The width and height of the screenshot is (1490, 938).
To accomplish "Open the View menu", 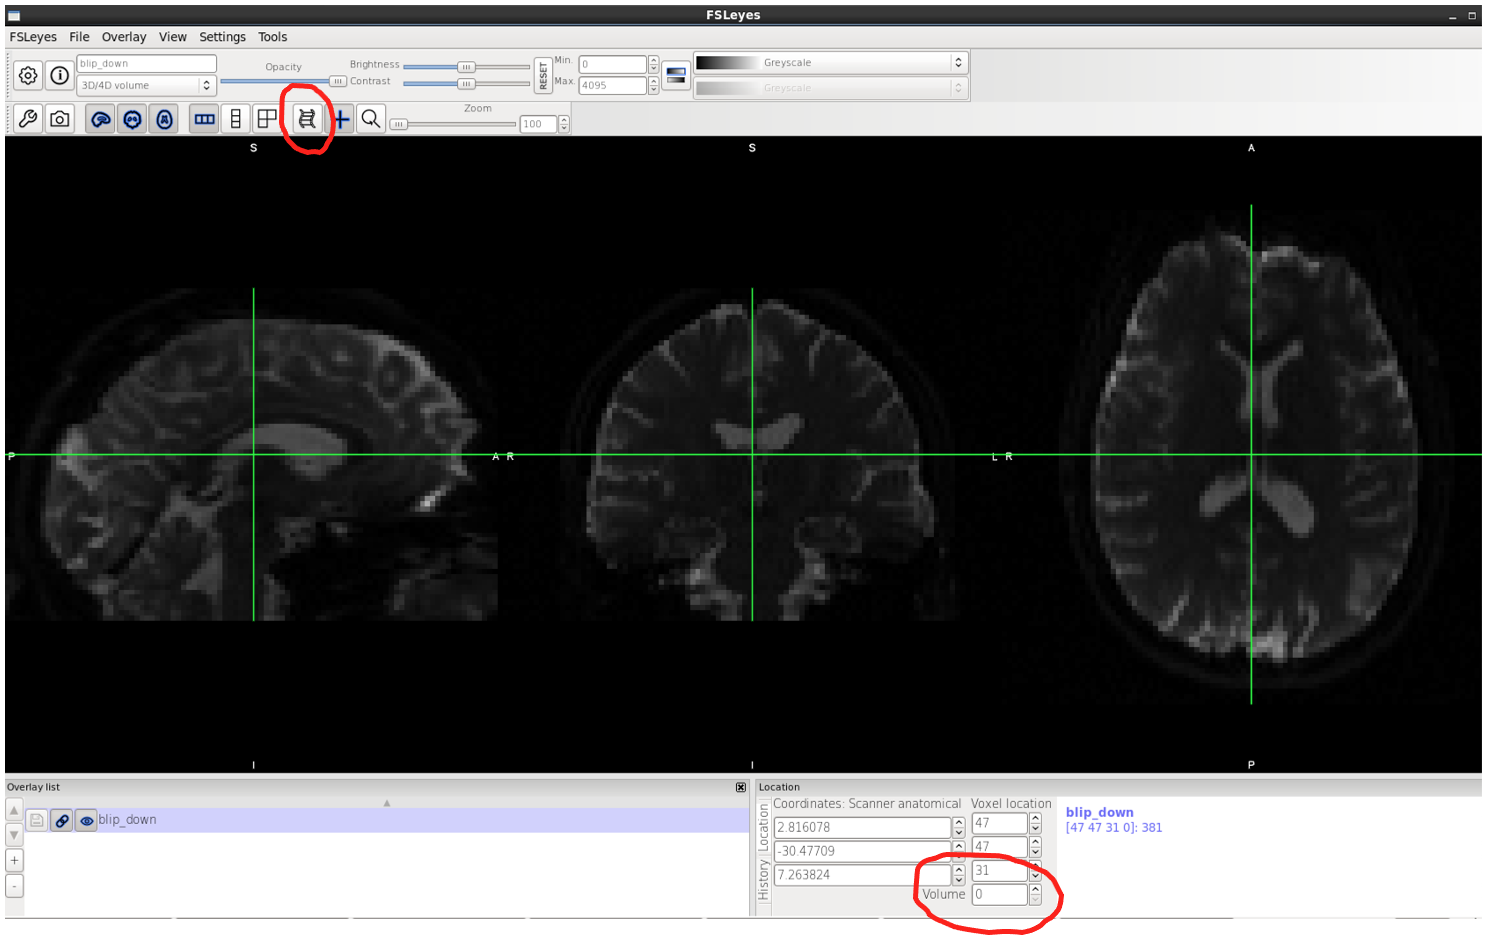I will [173, 37].
